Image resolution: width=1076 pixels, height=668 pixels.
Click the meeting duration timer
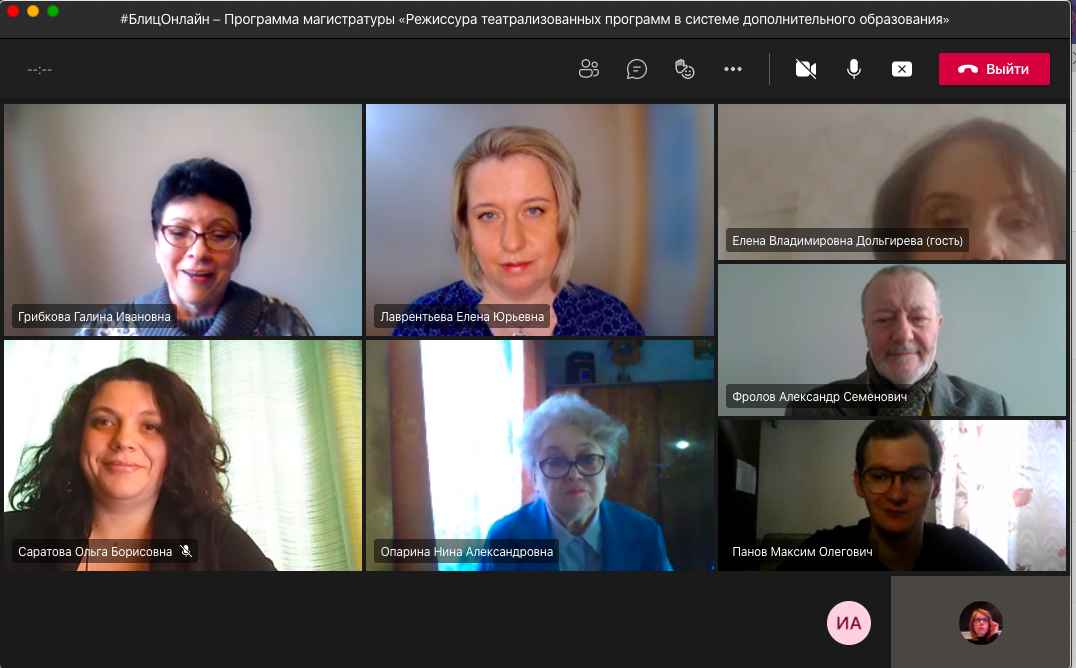pyautogui.click(x=40, y=70)
